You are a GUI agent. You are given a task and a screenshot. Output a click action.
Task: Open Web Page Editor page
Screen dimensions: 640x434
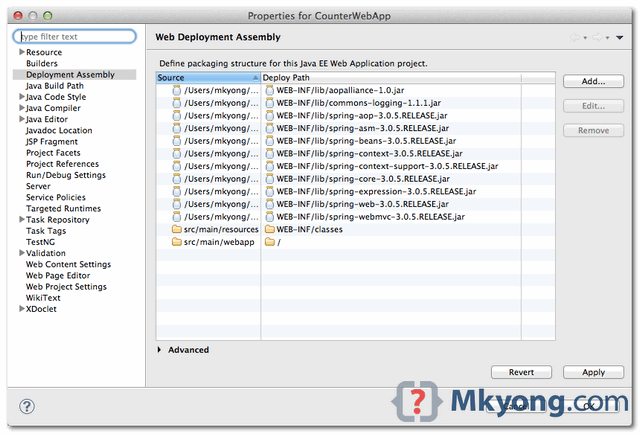coord(58,276)
